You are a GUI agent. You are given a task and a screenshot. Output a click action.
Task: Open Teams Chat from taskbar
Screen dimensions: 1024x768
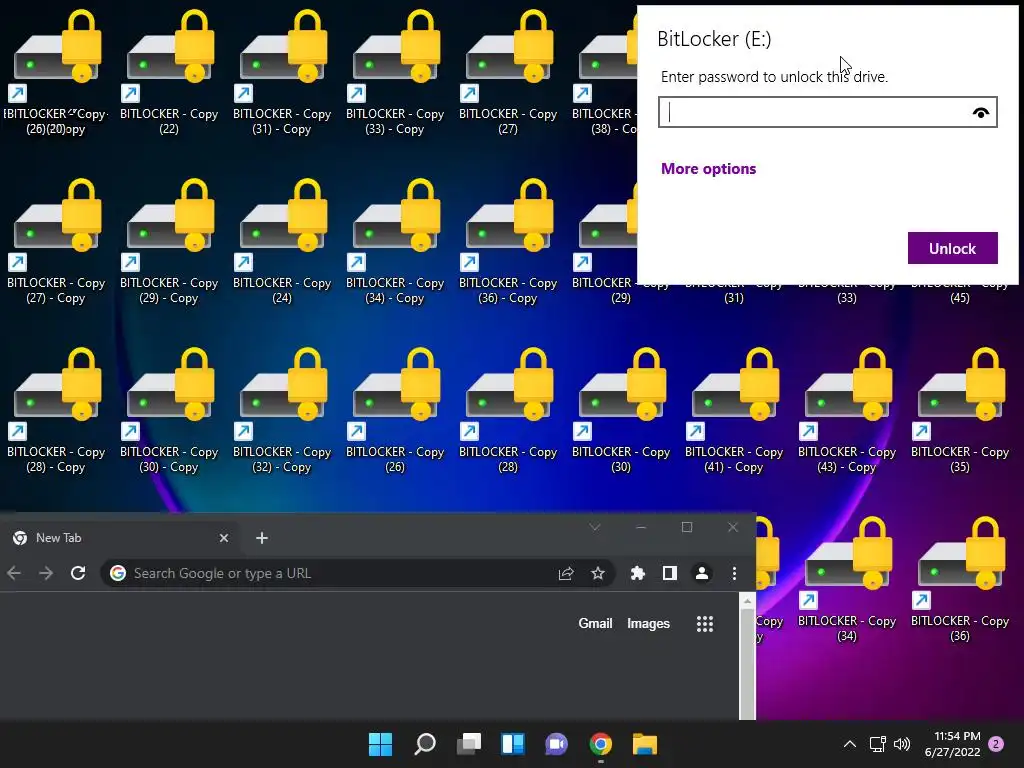556,744
